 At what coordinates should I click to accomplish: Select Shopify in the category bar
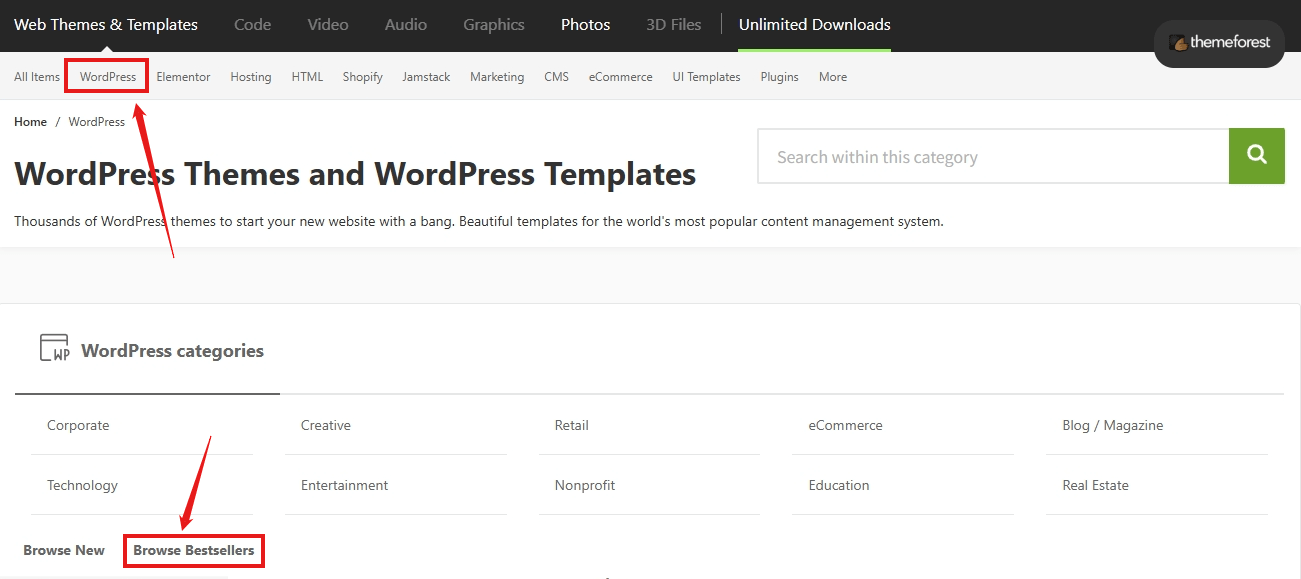362,77
